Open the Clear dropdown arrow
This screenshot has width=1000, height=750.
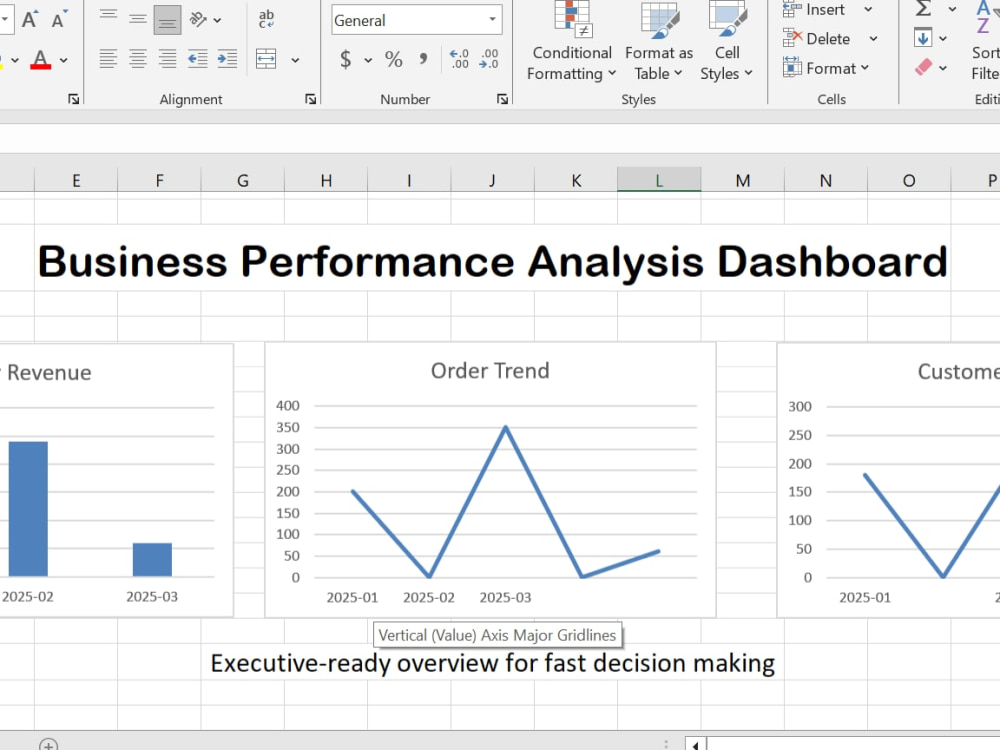943,68
